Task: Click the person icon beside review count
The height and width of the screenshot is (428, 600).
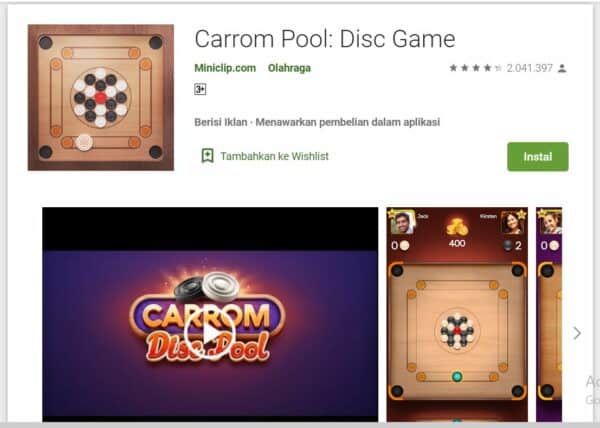Action: [x=562, y=68]
